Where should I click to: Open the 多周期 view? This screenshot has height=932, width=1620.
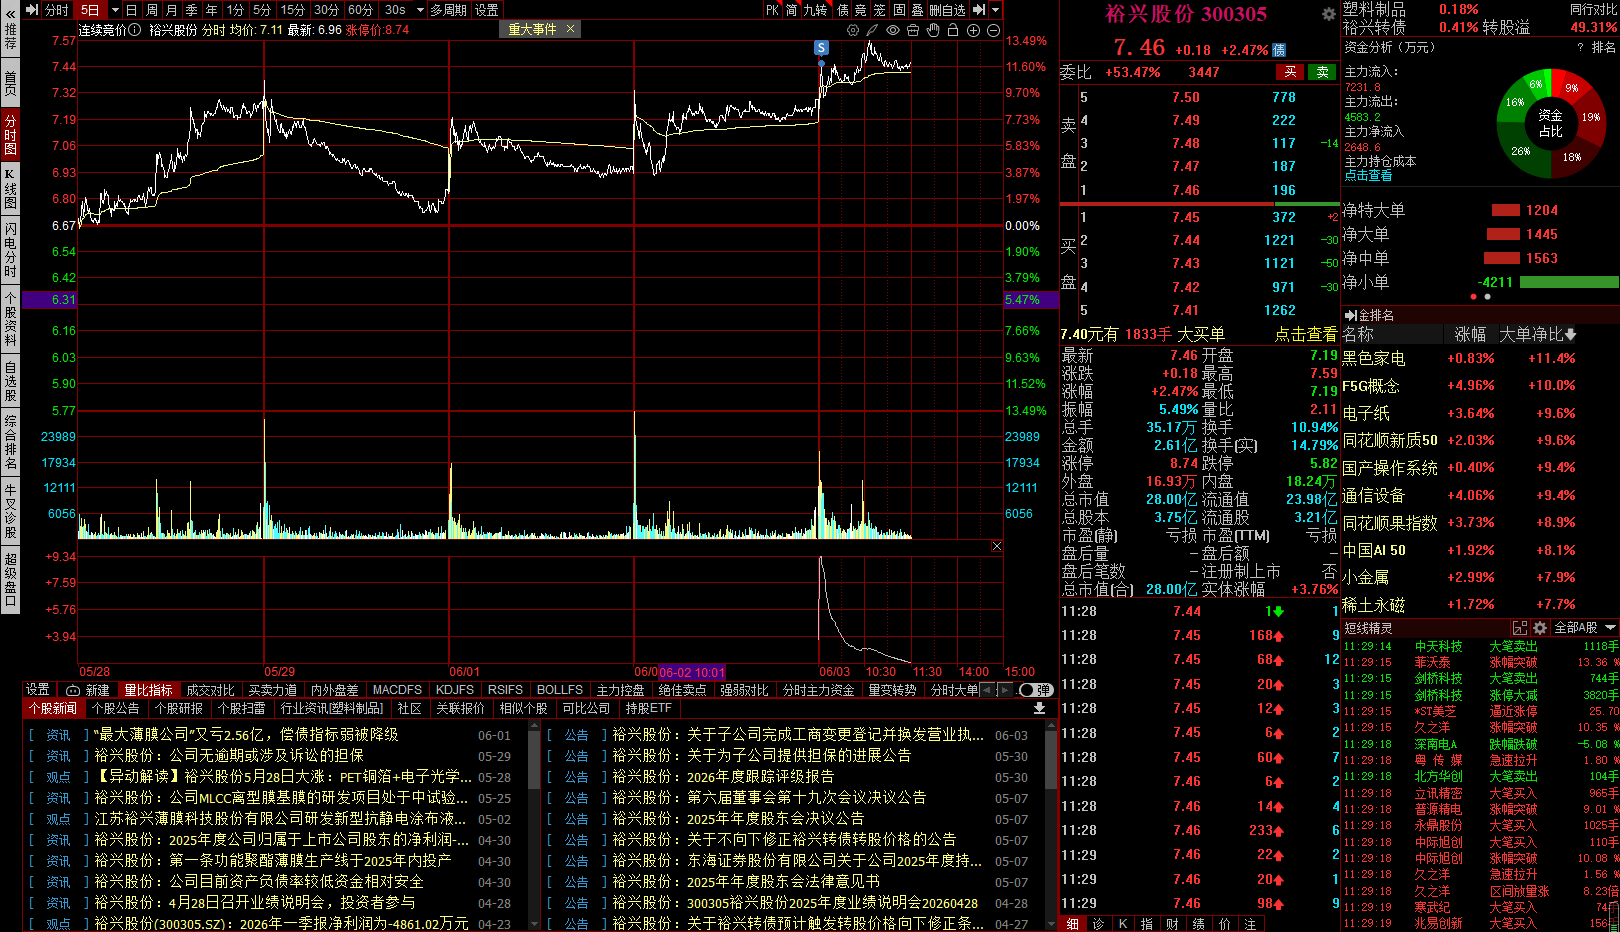(449, 10)
